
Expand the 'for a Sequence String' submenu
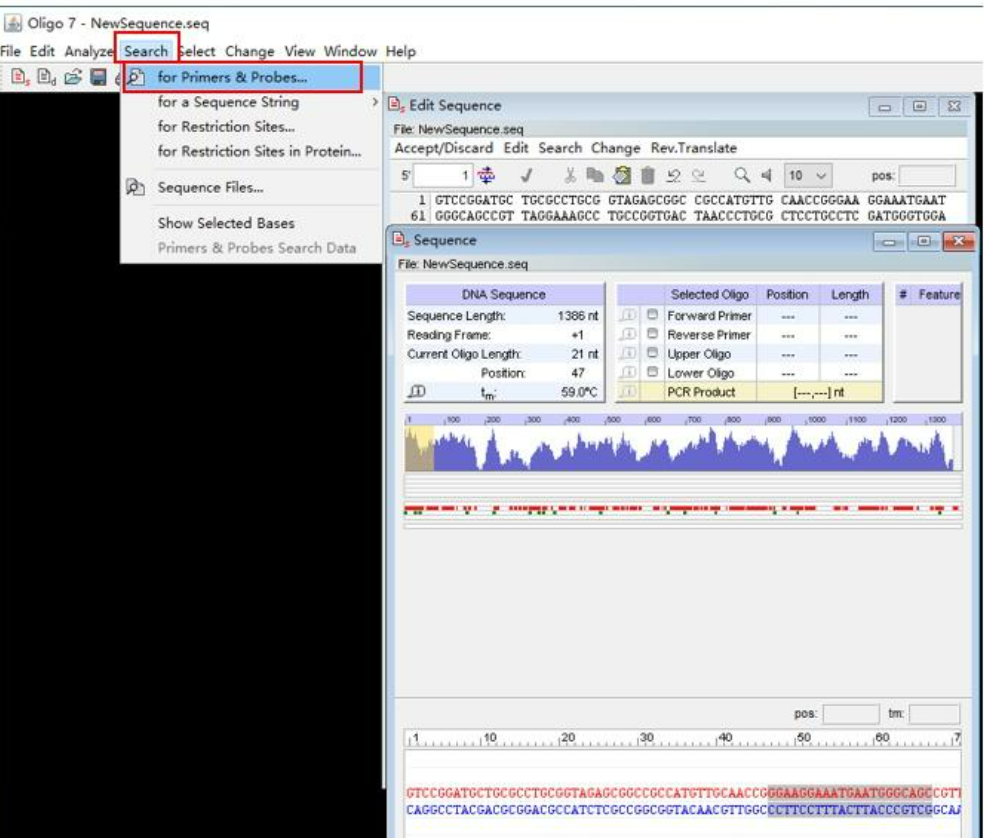[x=375, y=102]
